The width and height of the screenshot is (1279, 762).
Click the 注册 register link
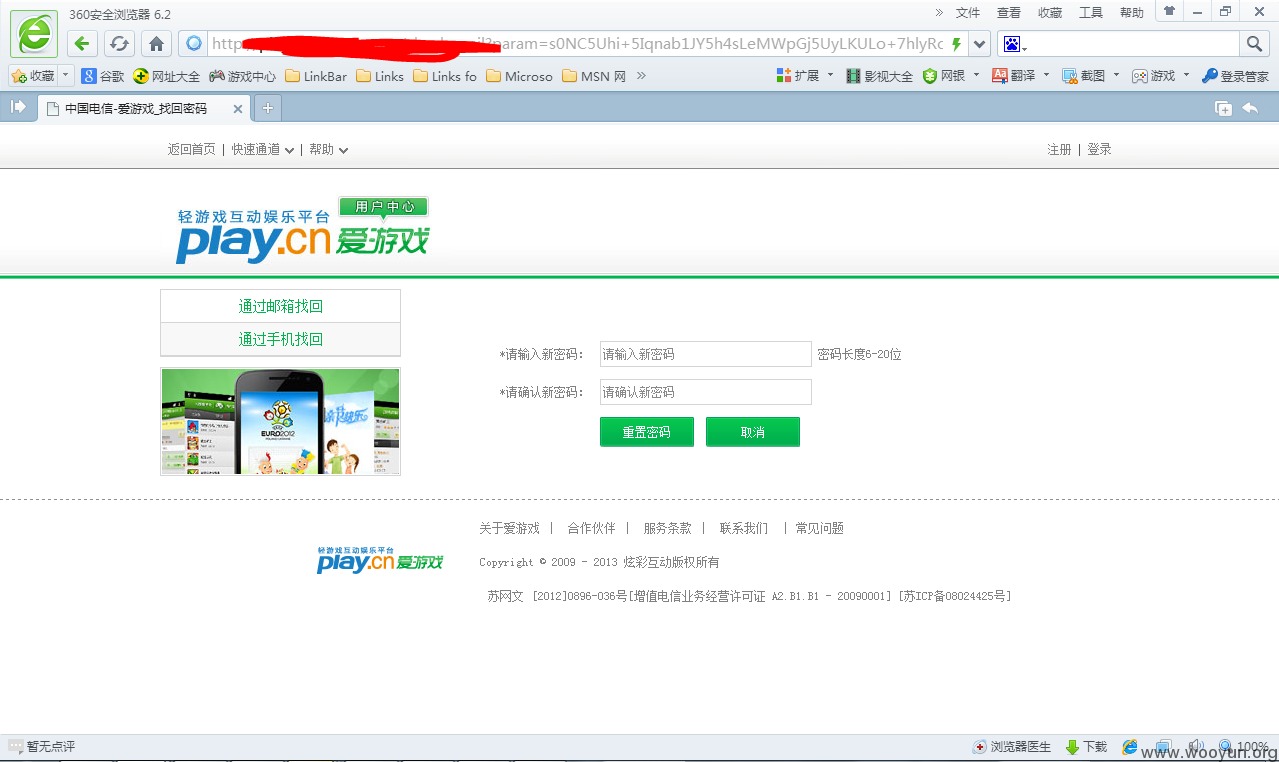1059,149
